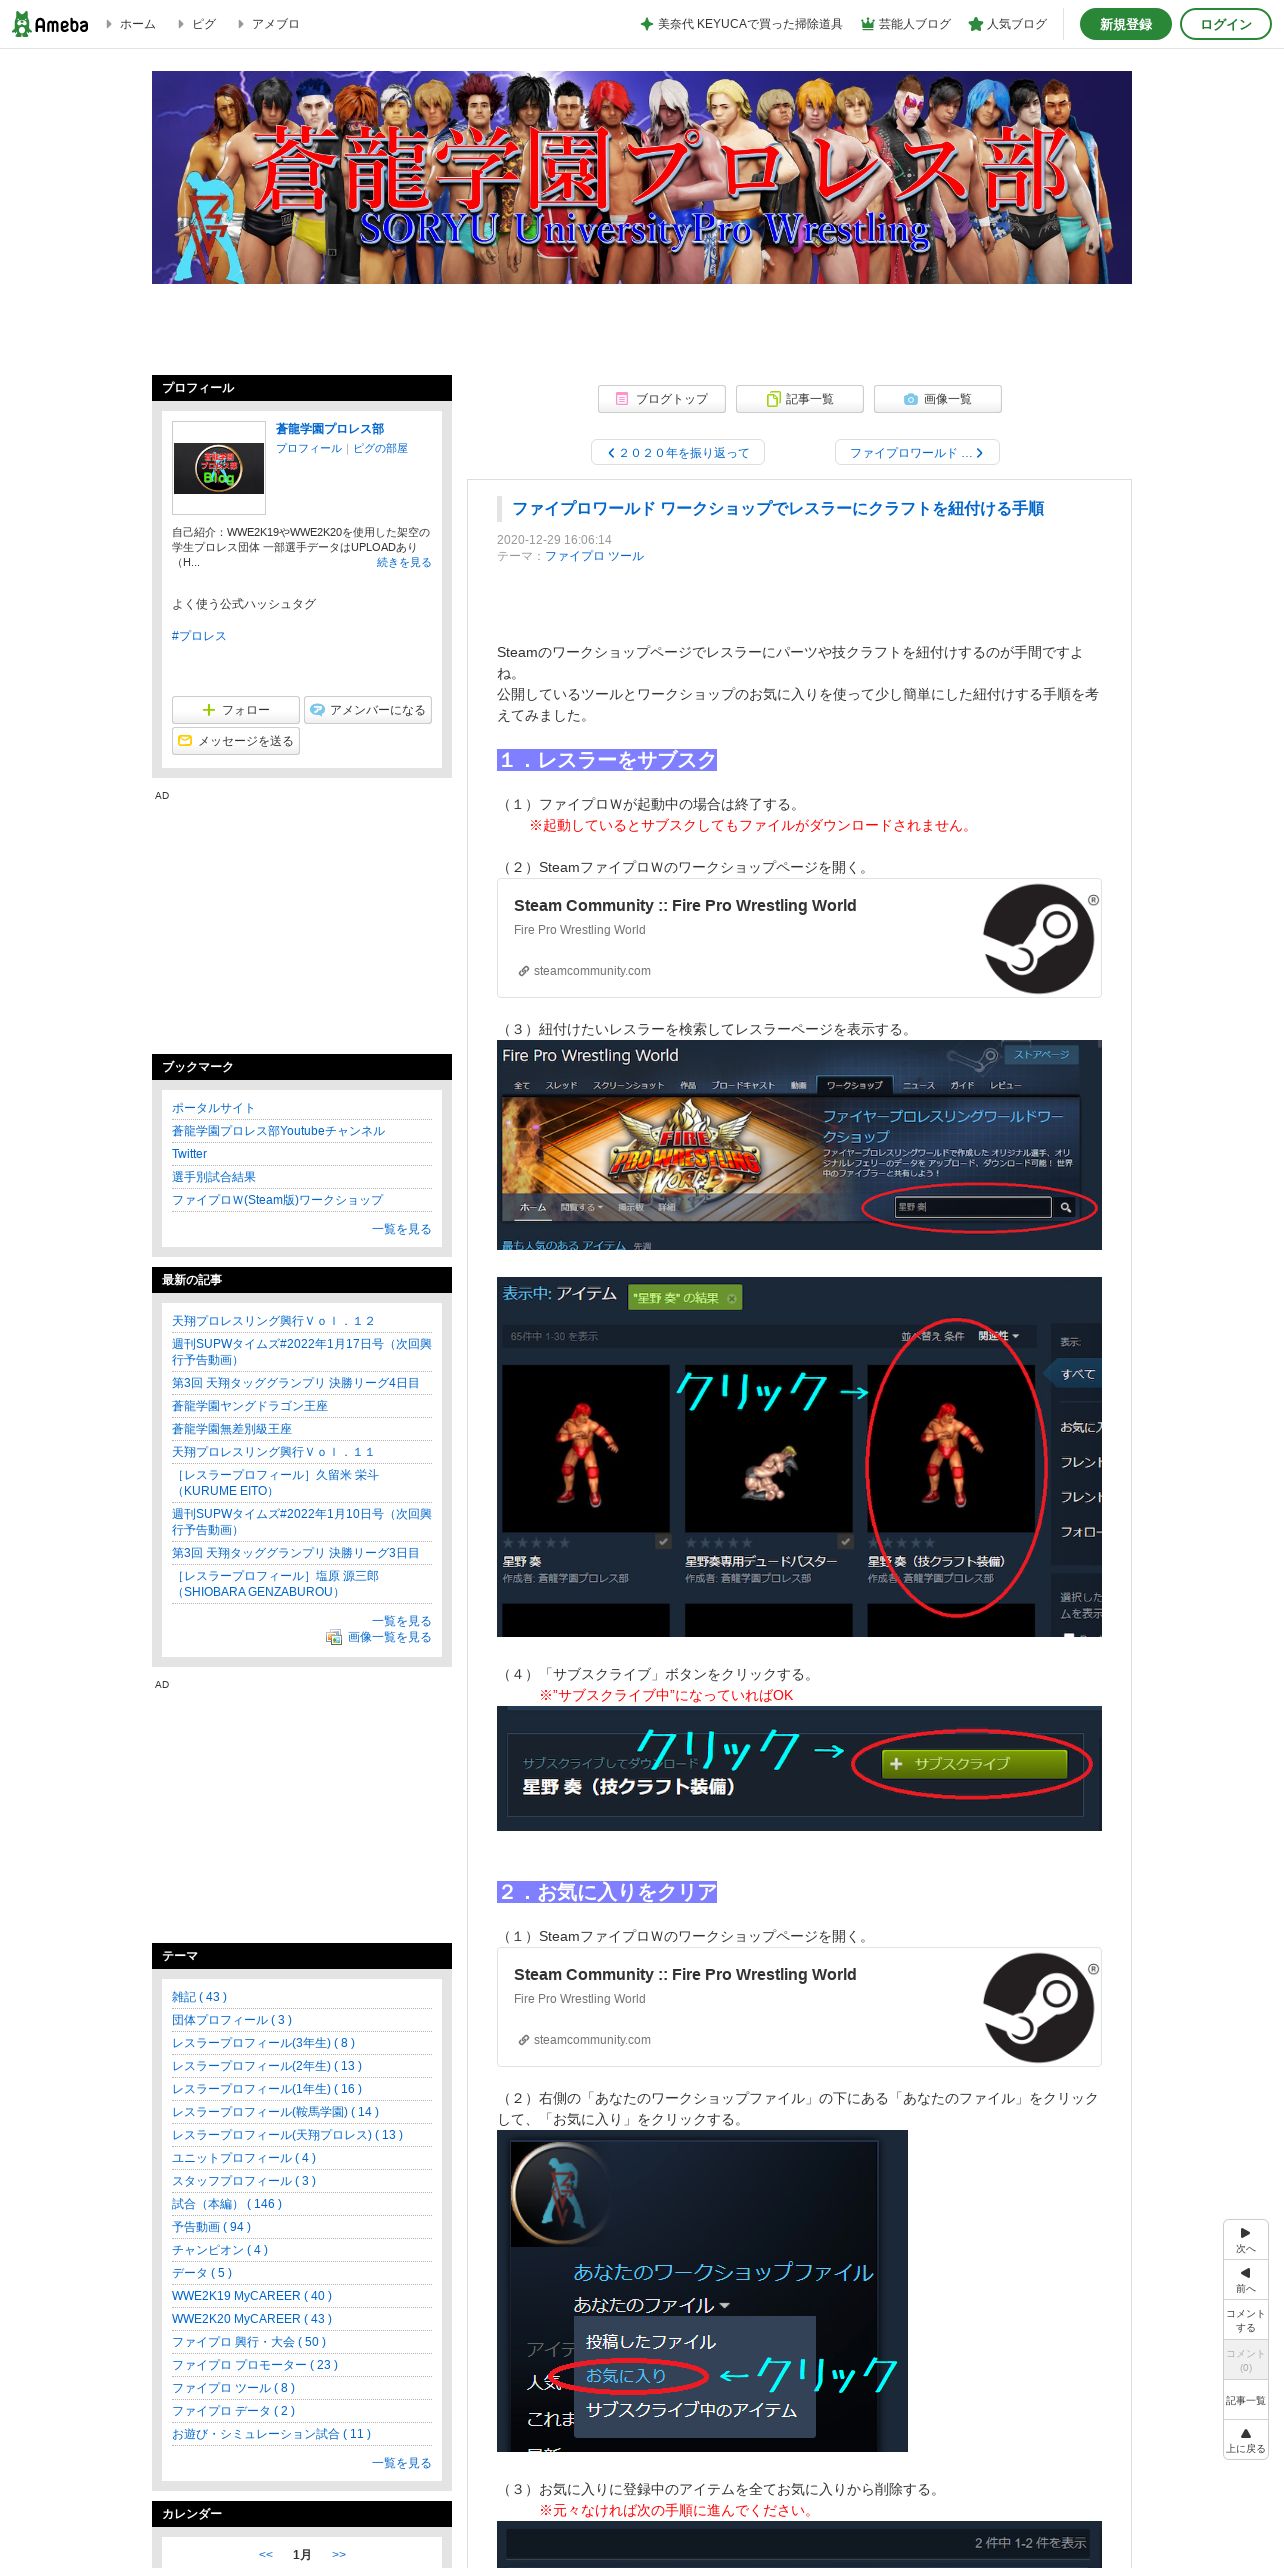Screen dimensions: 1284x2568
Task: Open the Twitter bookmark
Action: (x=189, y=1154)
